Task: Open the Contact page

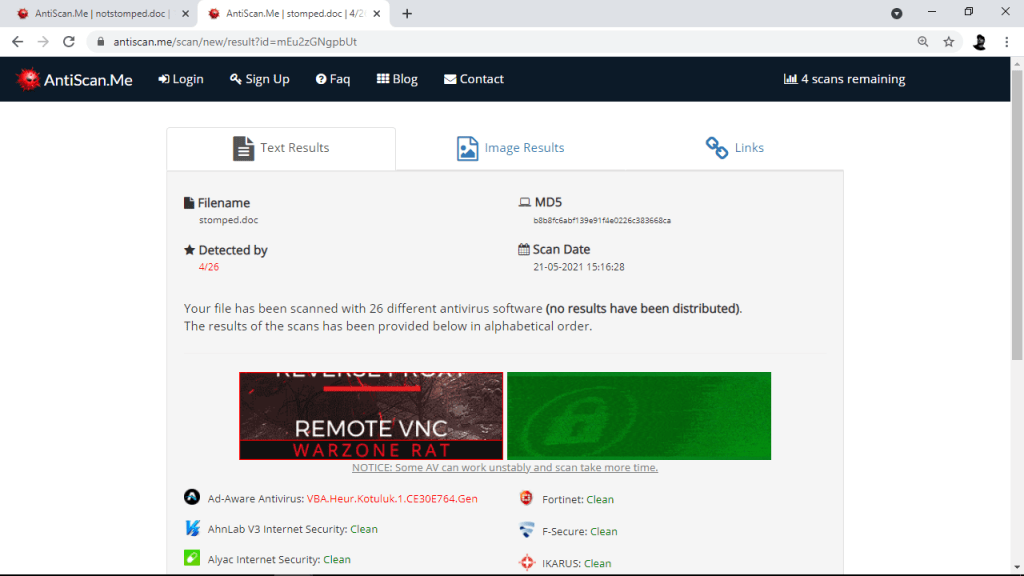Action: pyautogui.click(x=474, y=79)
